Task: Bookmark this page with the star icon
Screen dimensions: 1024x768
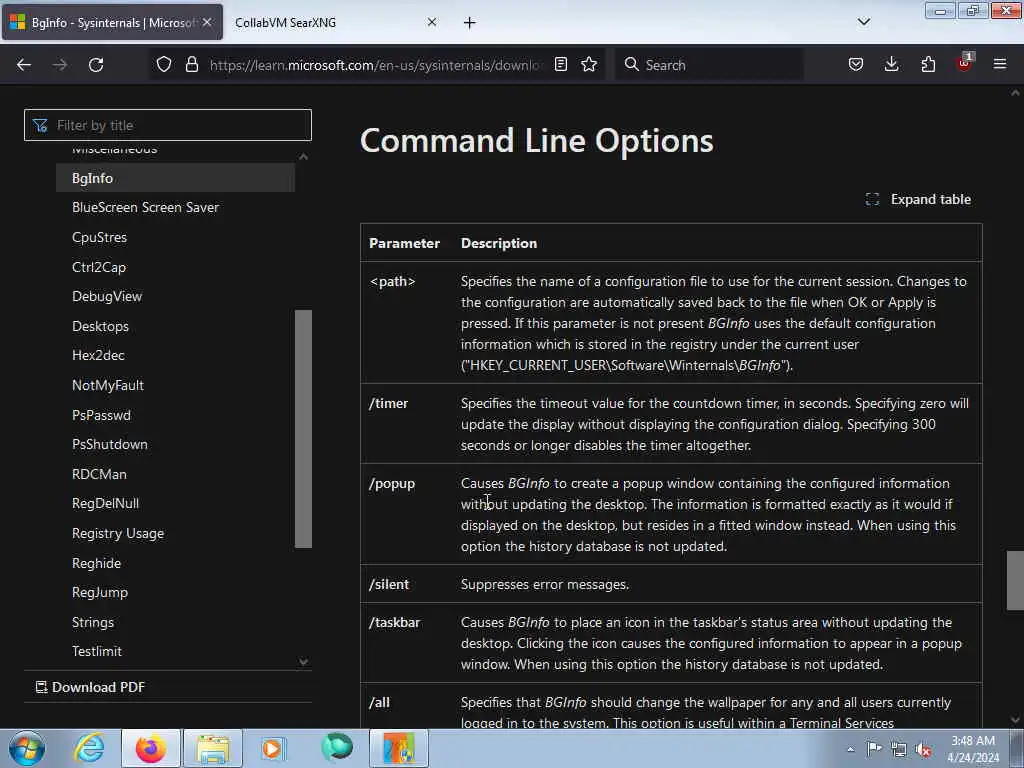Action: (589, 65)
